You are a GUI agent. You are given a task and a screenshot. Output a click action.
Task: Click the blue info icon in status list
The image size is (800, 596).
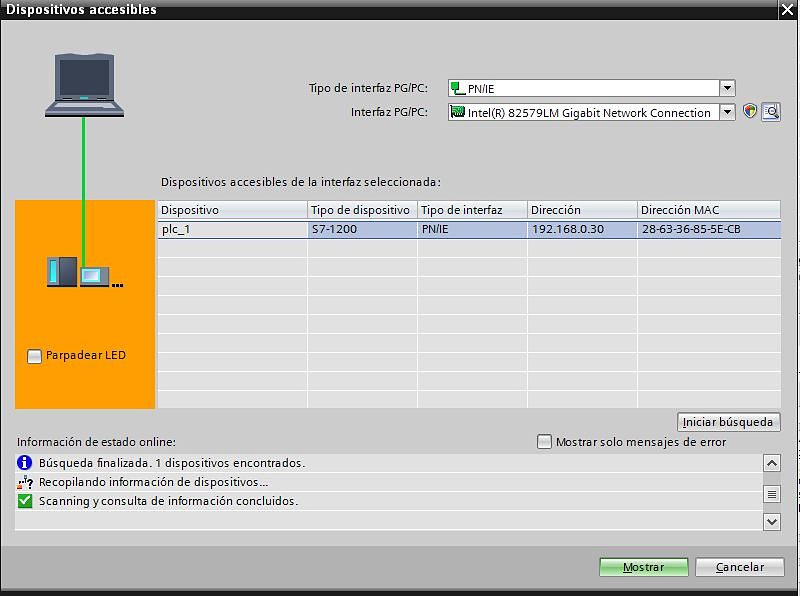point(25,463)
